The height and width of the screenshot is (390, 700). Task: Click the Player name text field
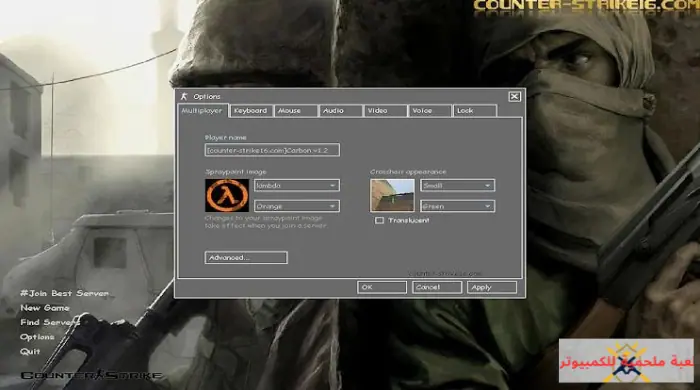point(272,150)
